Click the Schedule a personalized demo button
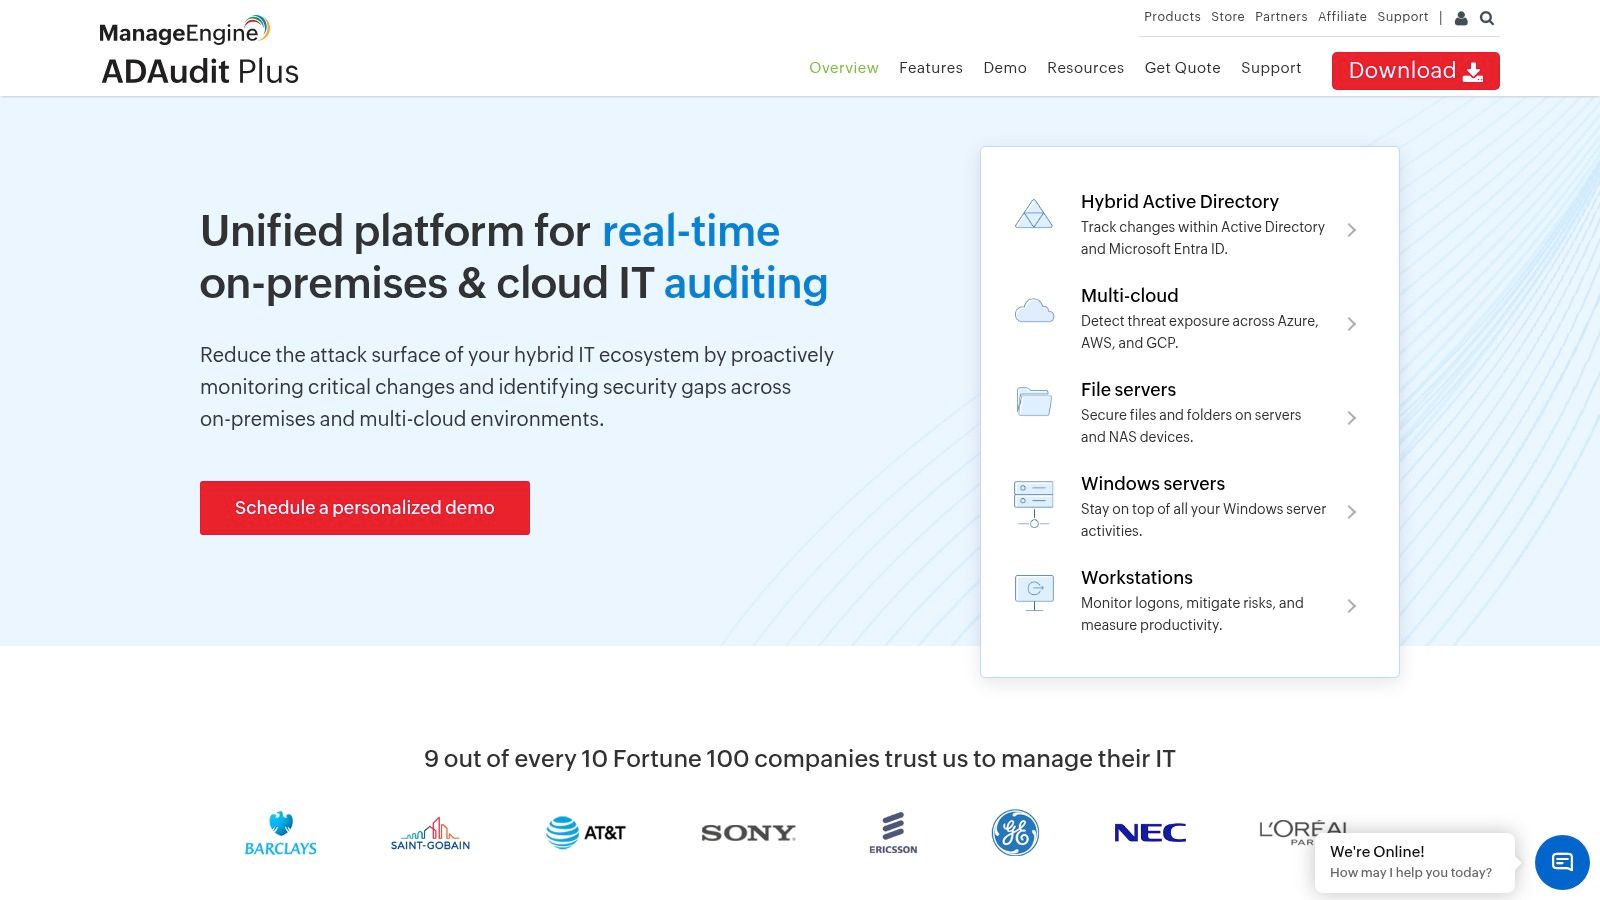 tap(364, 507)
